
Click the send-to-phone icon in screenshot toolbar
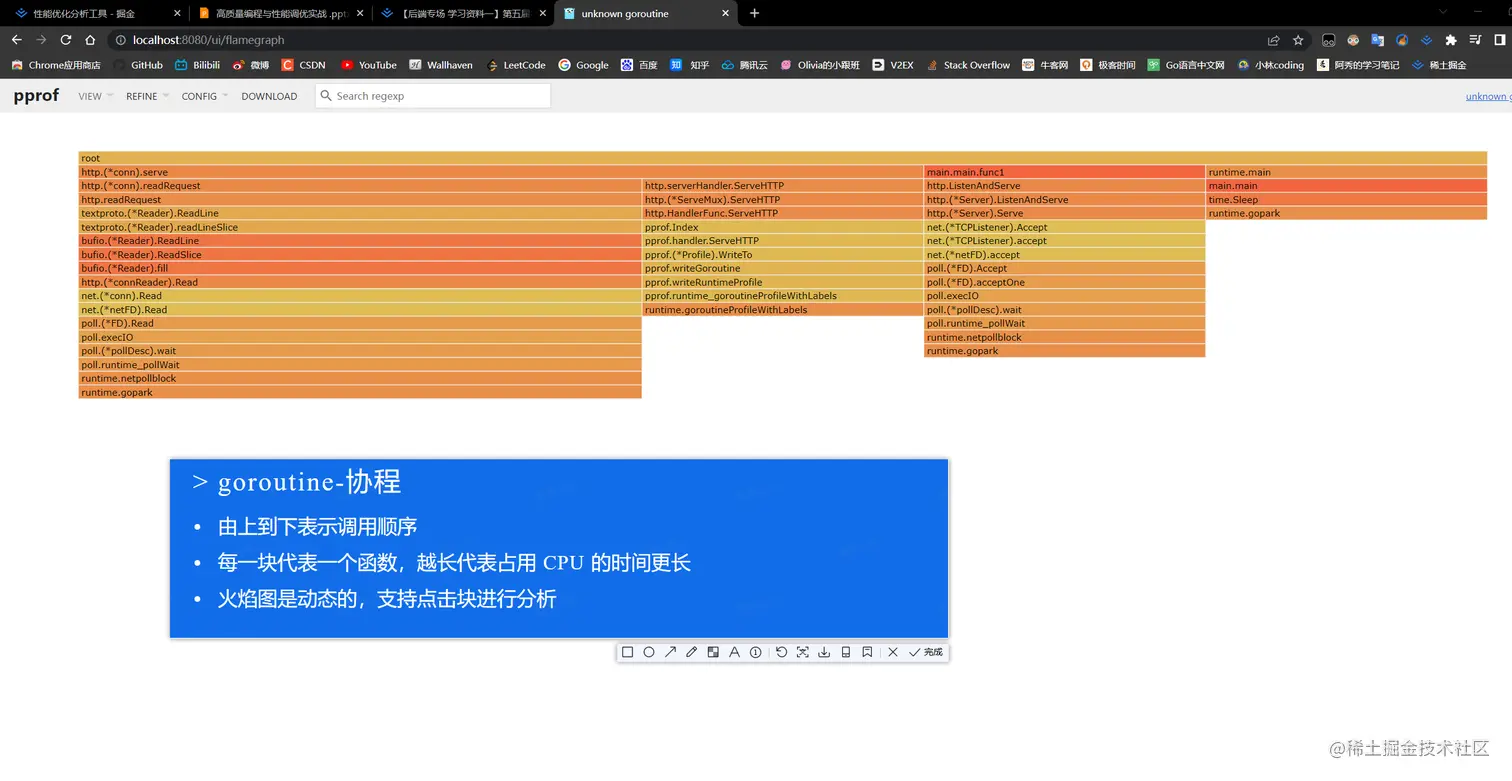[846, 652]
